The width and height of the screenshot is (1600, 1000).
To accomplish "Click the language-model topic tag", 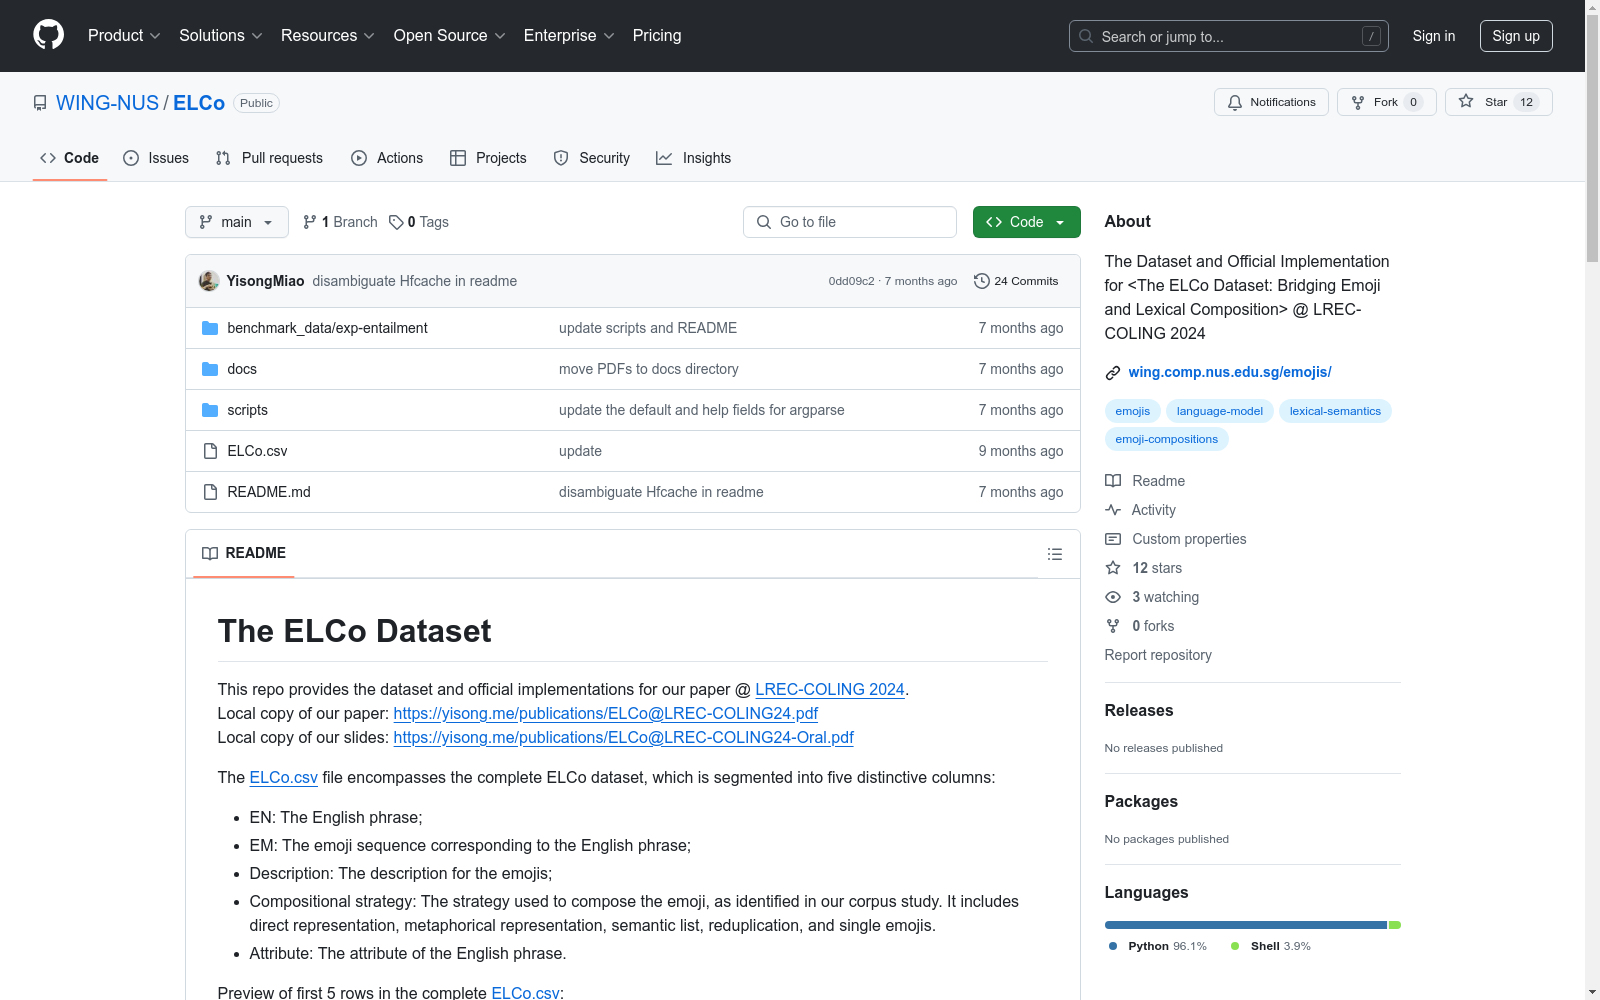I will (1220, 411).
